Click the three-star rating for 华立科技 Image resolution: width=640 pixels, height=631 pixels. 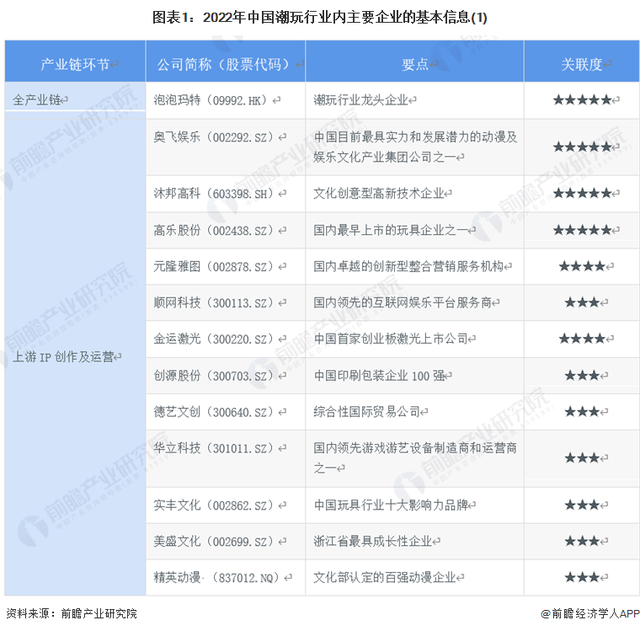tap(582, 458)
